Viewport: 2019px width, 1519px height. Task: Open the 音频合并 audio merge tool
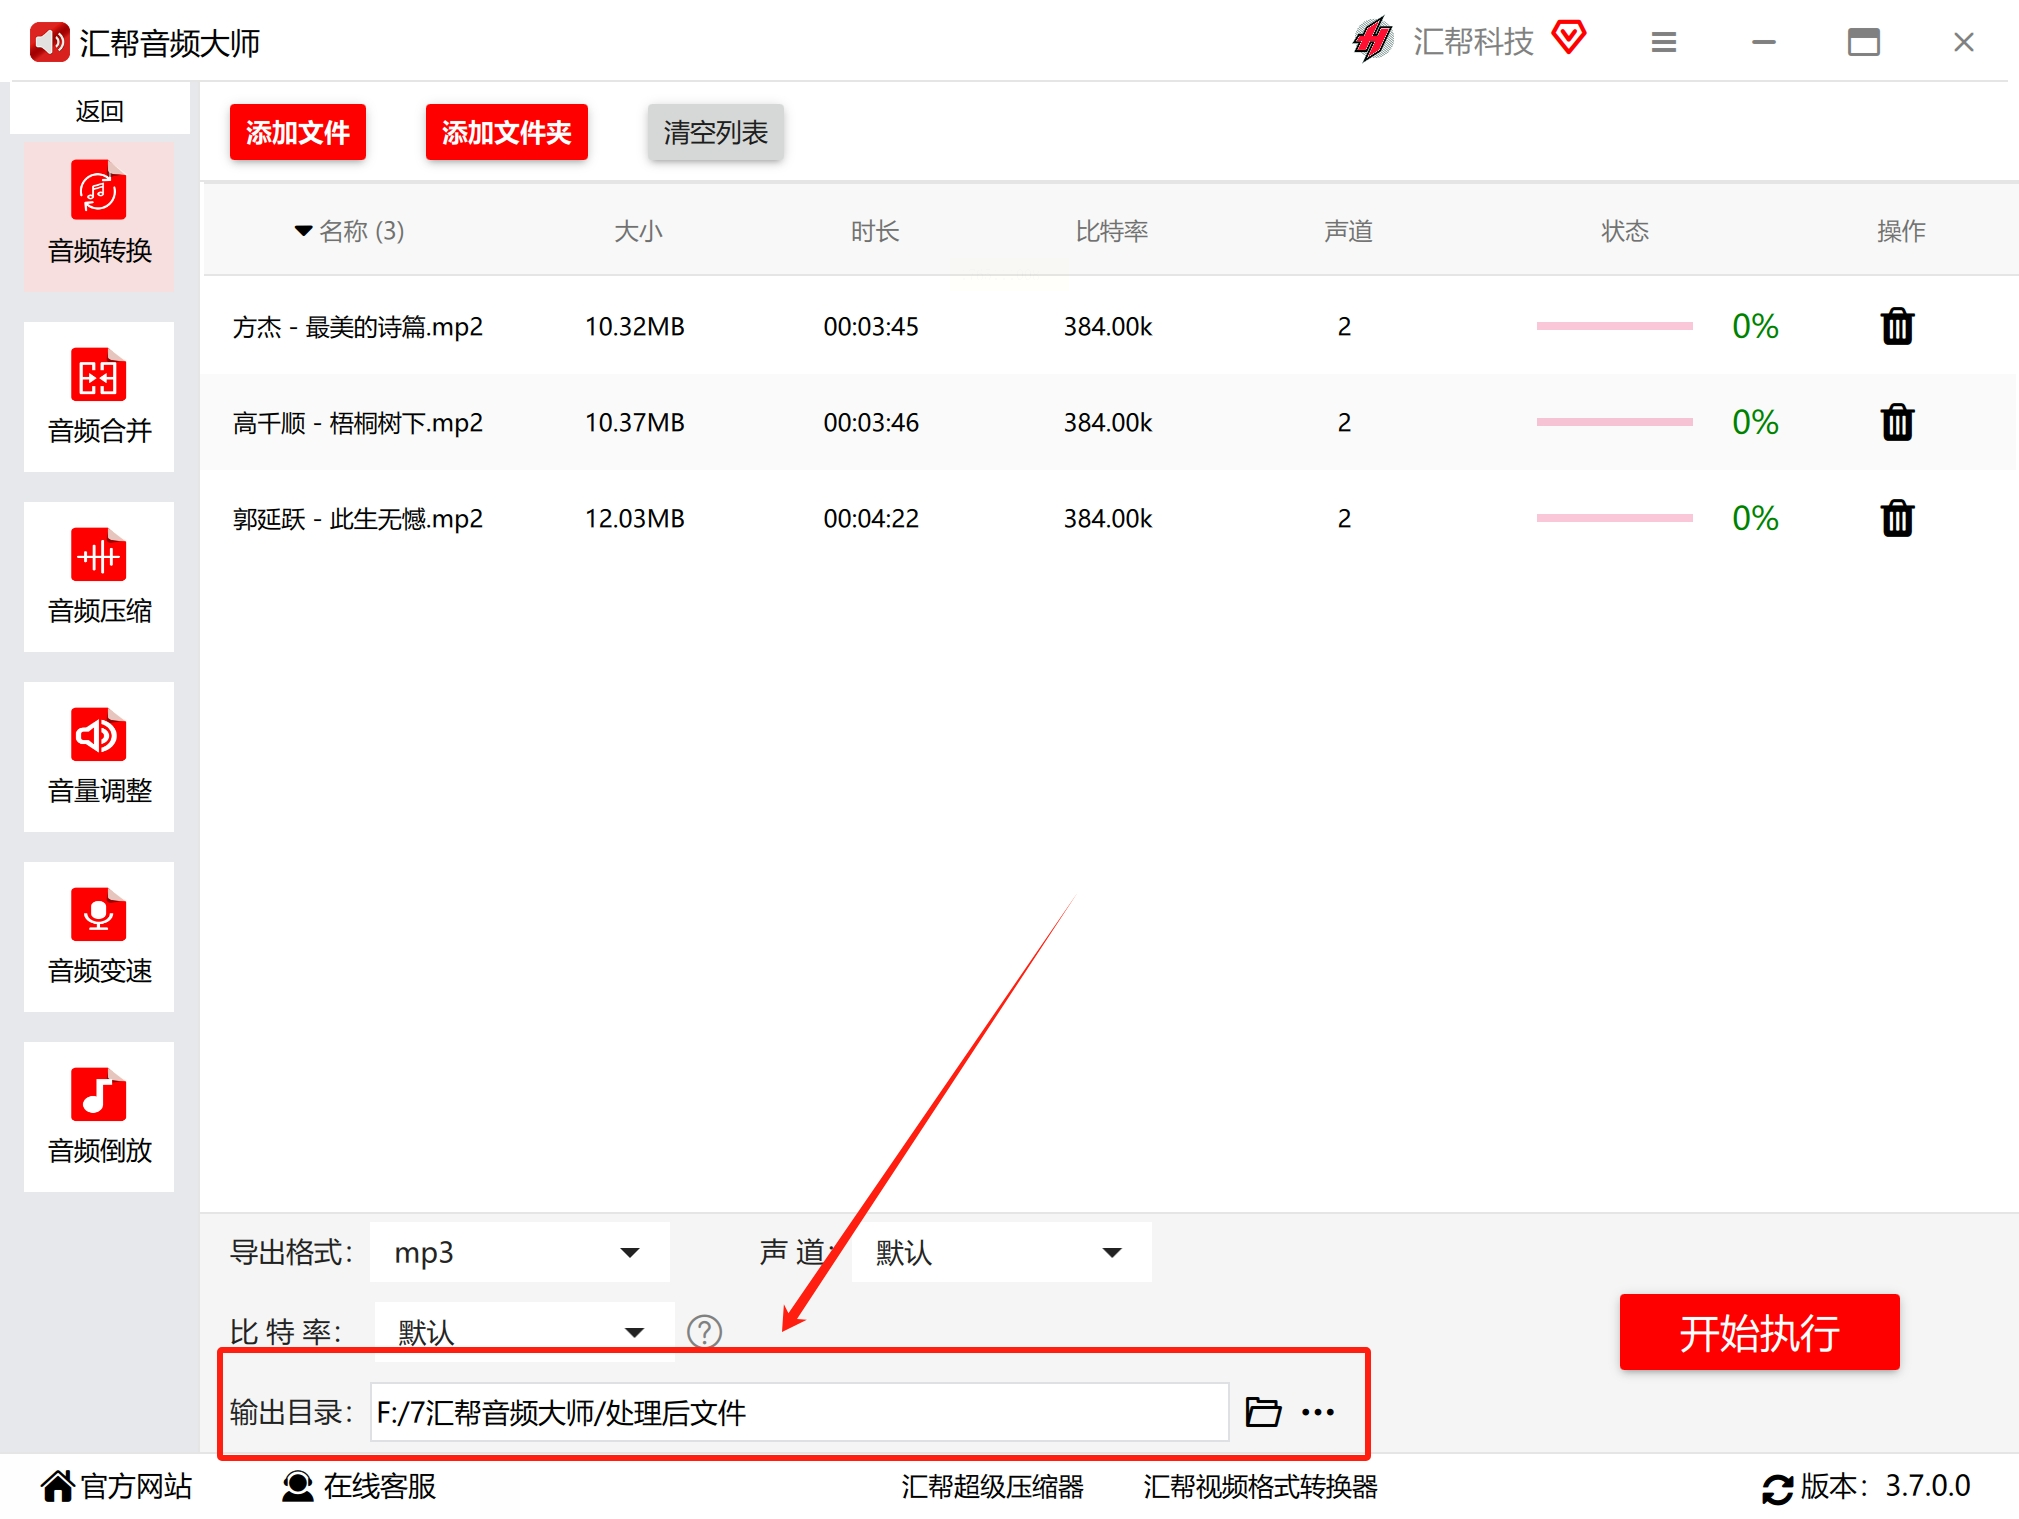click(x=99, y=397)
